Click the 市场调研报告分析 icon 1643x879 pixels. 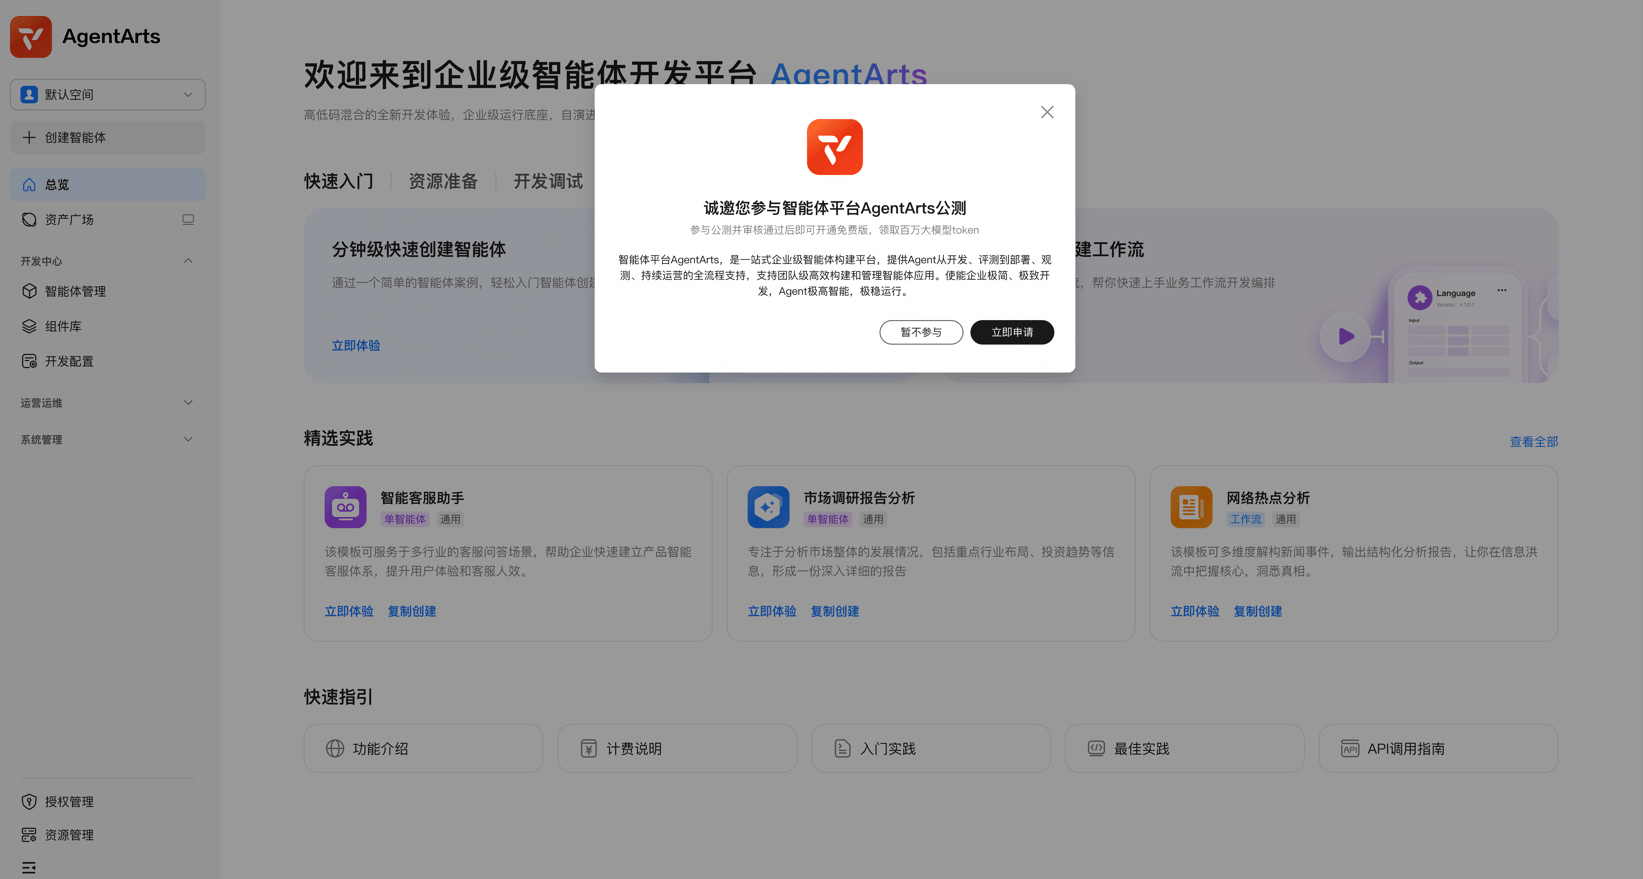[x=768, y=507]
